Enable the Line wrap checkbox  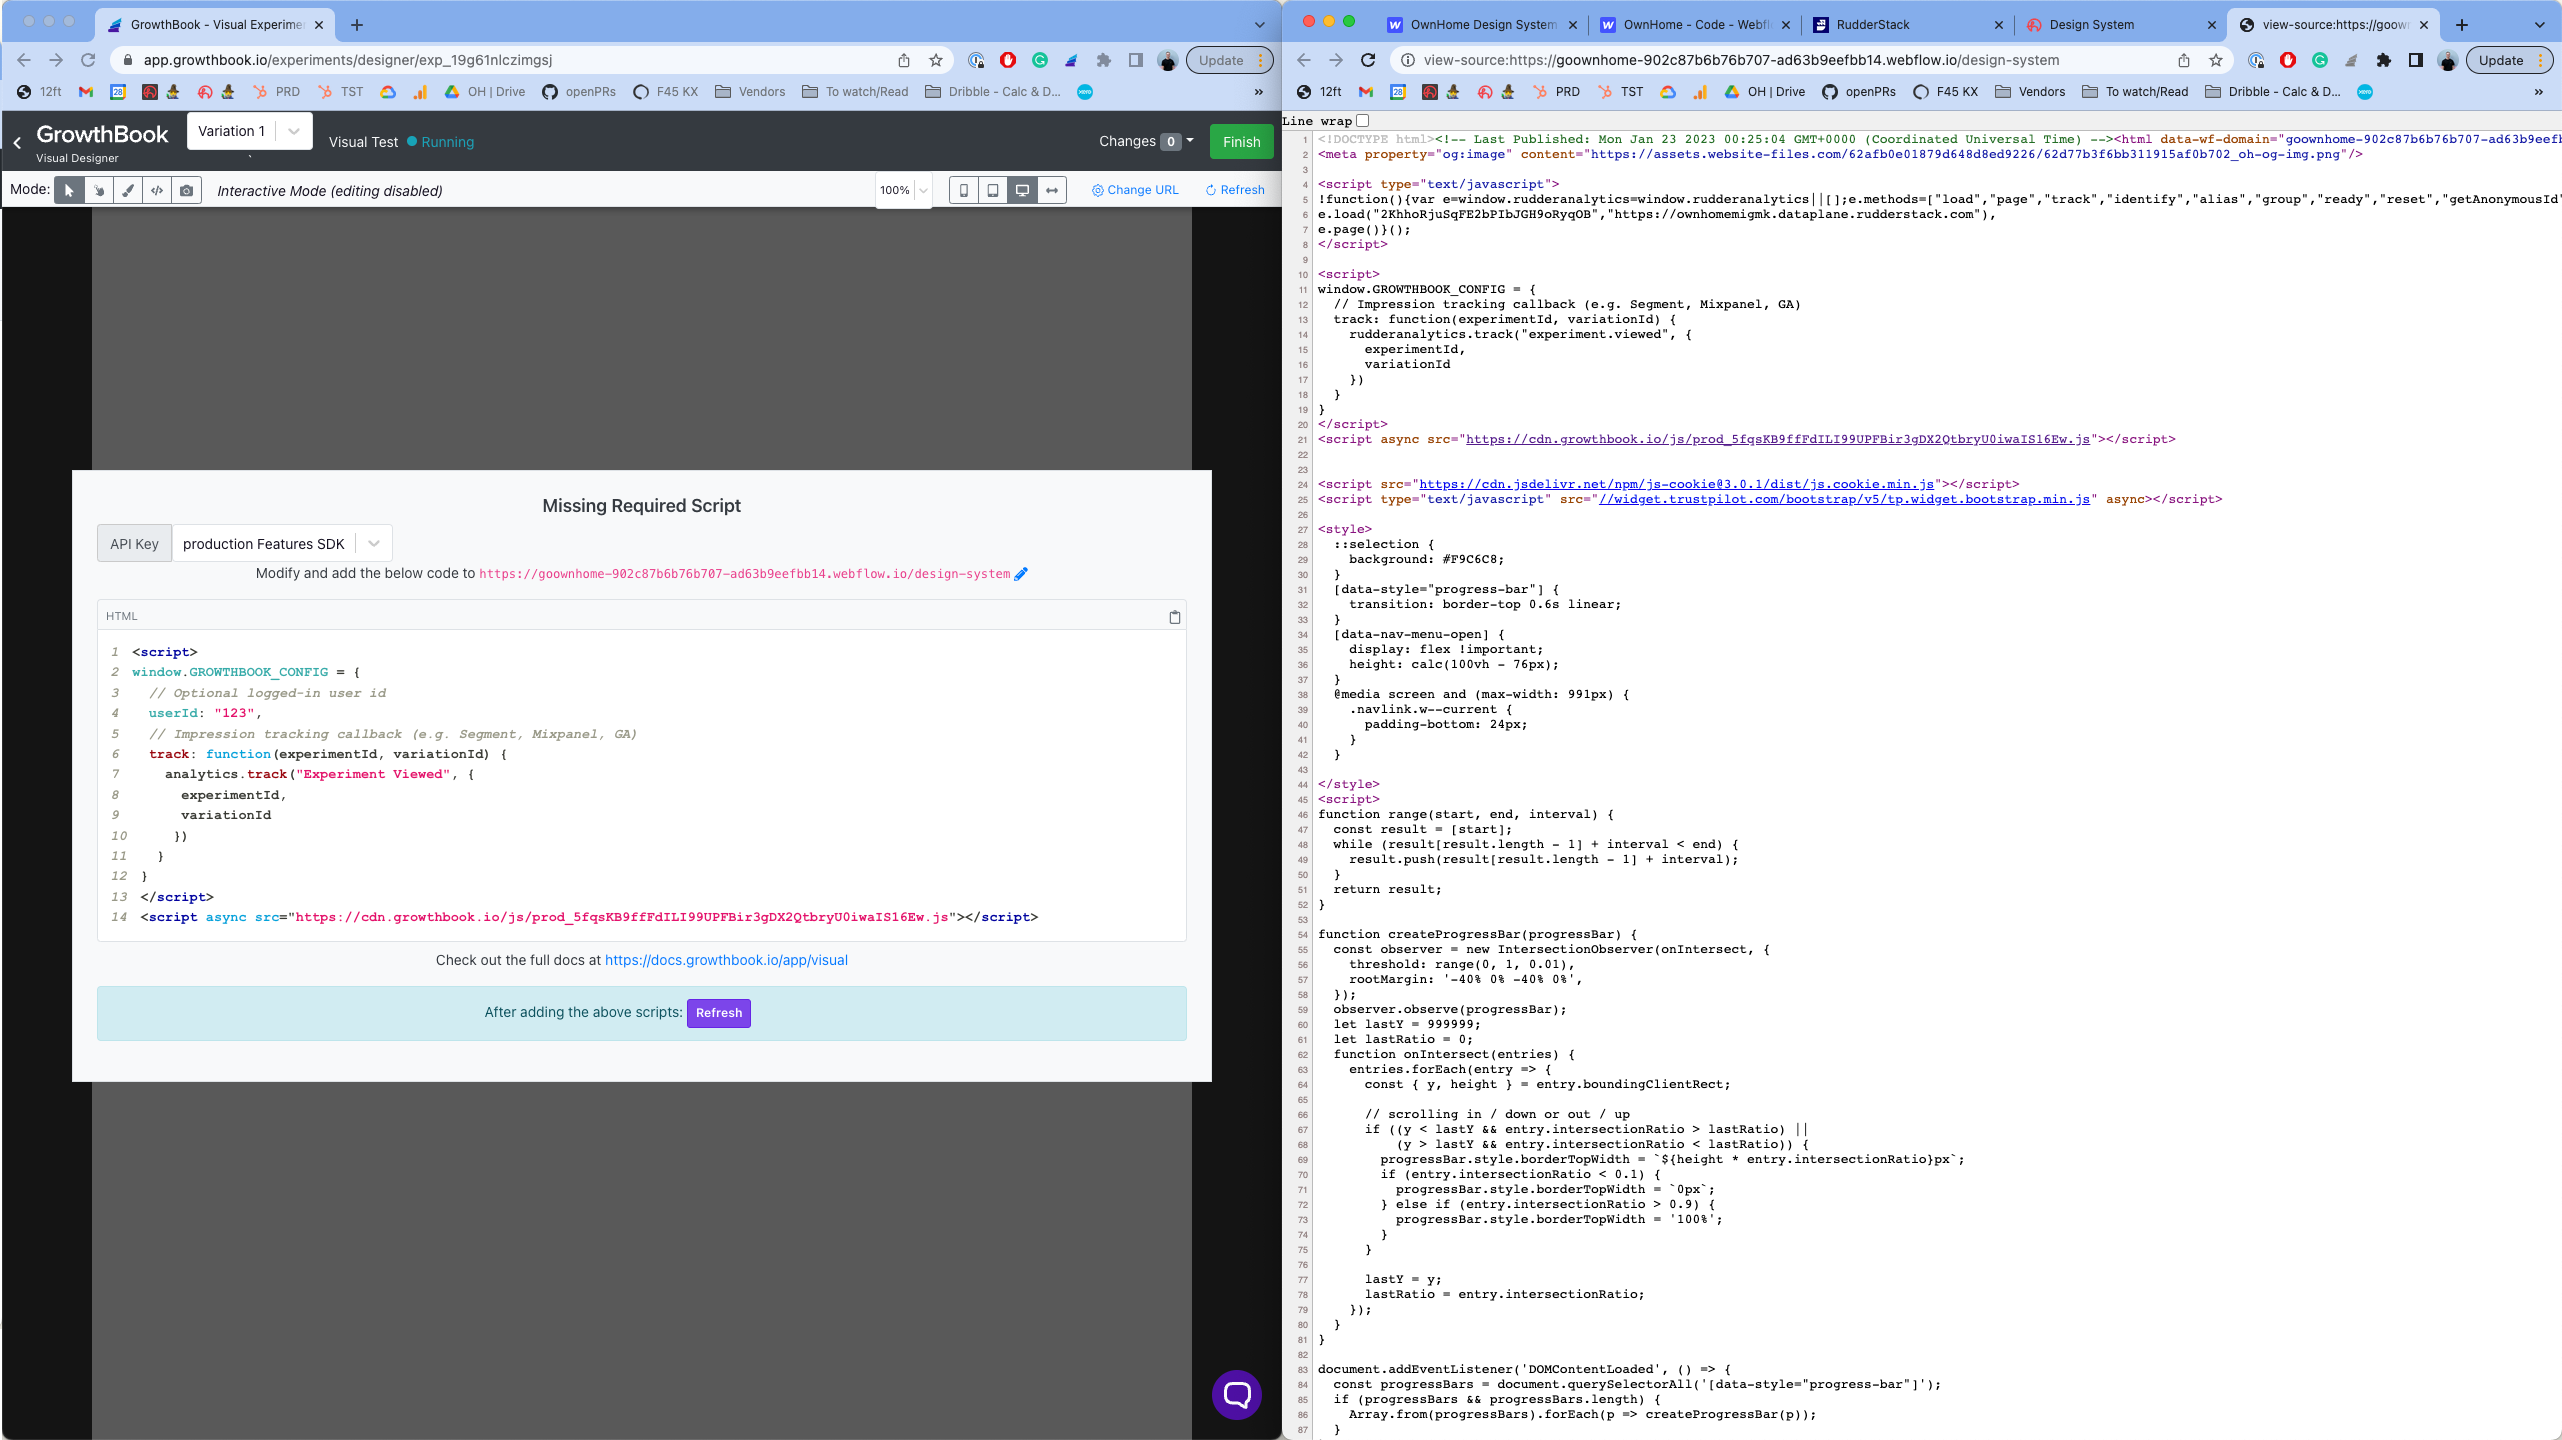[x=1362, y=120]
